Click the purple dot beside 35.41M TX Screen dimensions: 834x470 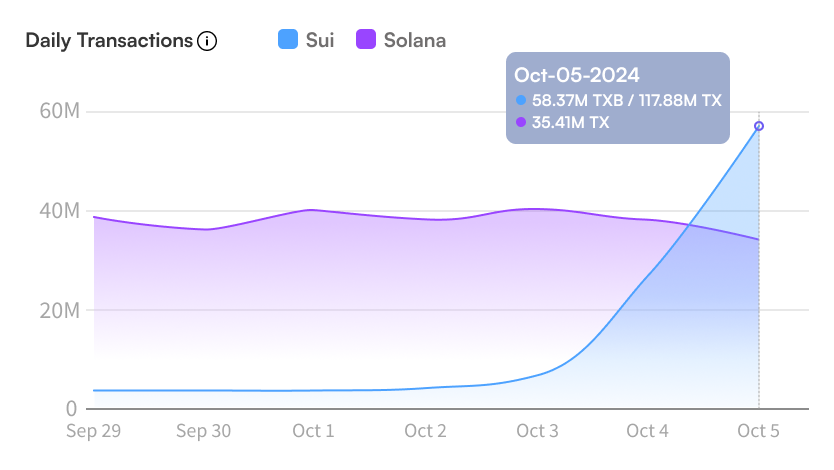(x=521, y=122)
